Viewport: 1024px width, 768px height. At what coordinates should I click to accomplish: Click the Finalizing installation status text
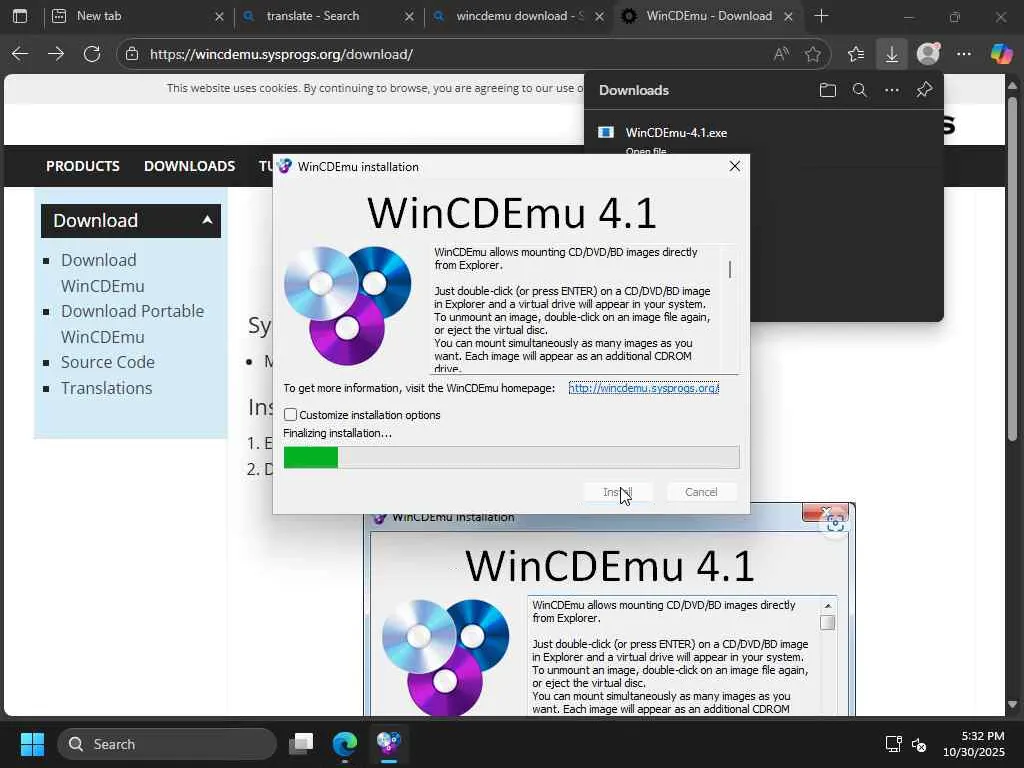[x=338, y=433]
